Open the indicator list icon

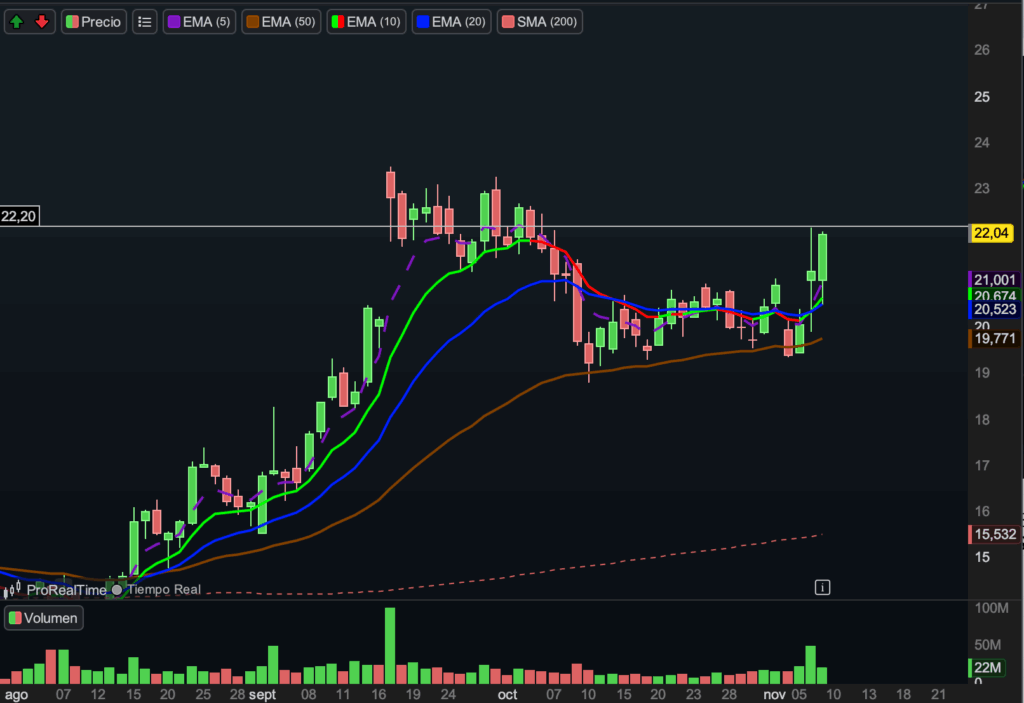tap(145, 21)
